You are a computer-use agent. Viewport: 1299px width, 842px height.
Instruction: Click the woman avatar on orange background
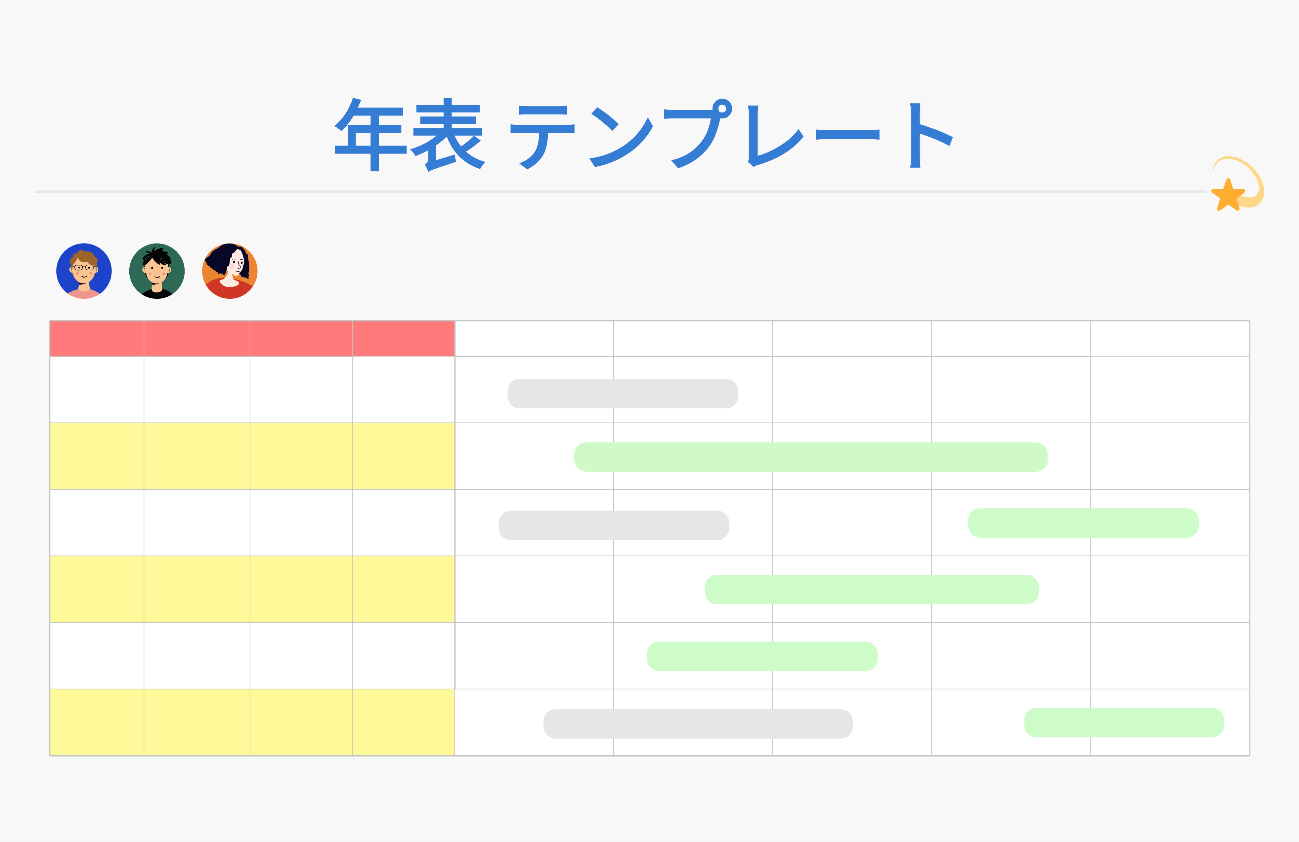pyautogui.click(x=230, y=271)
